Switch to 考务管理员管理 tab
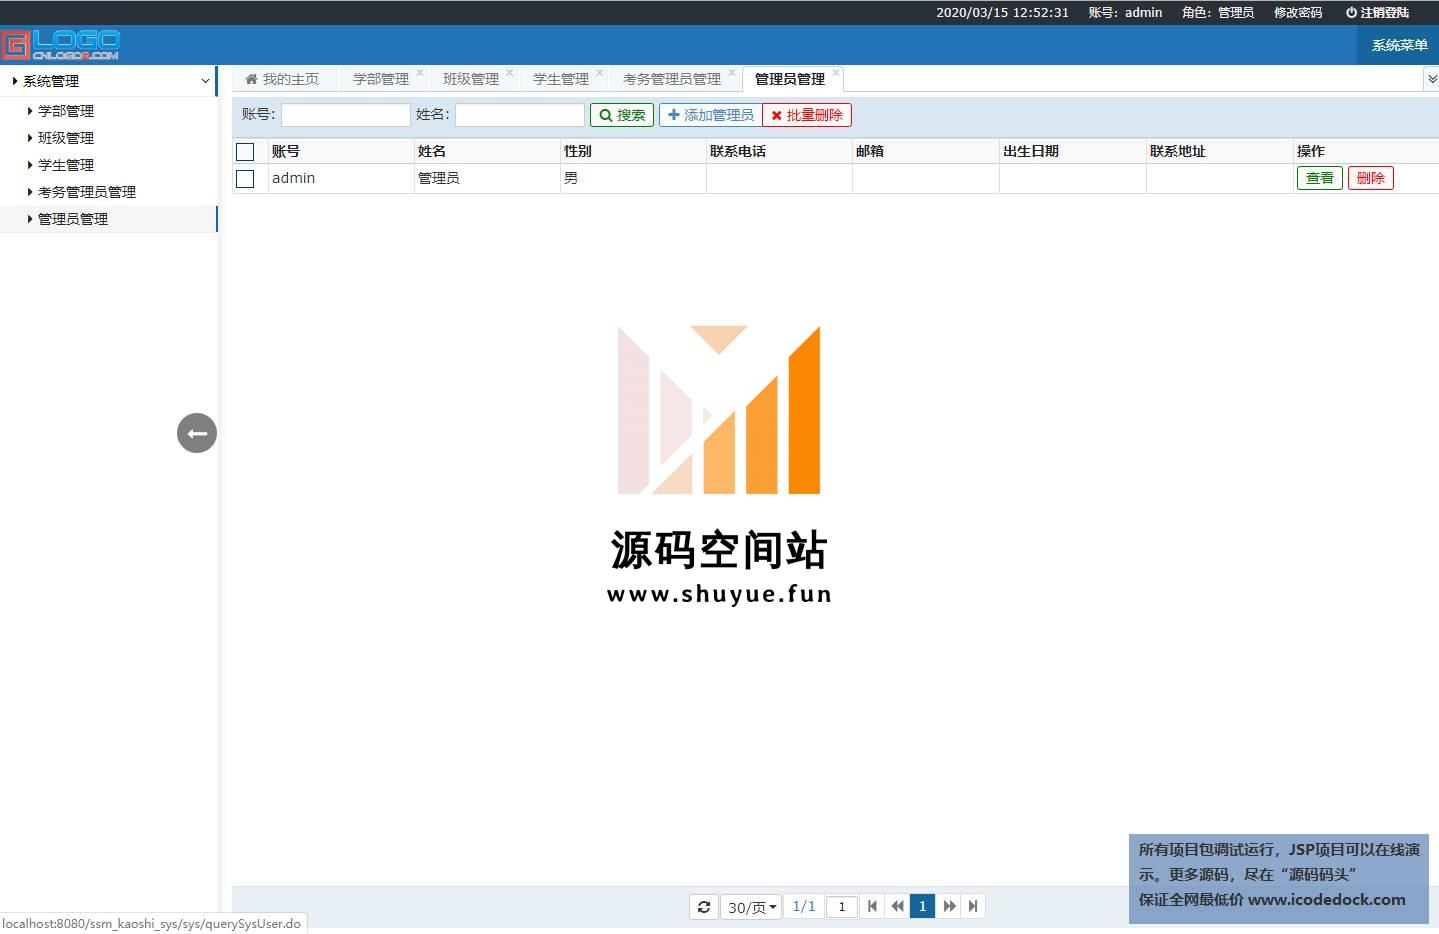Screen dimensions: 1439x934 tap(672, 79)
